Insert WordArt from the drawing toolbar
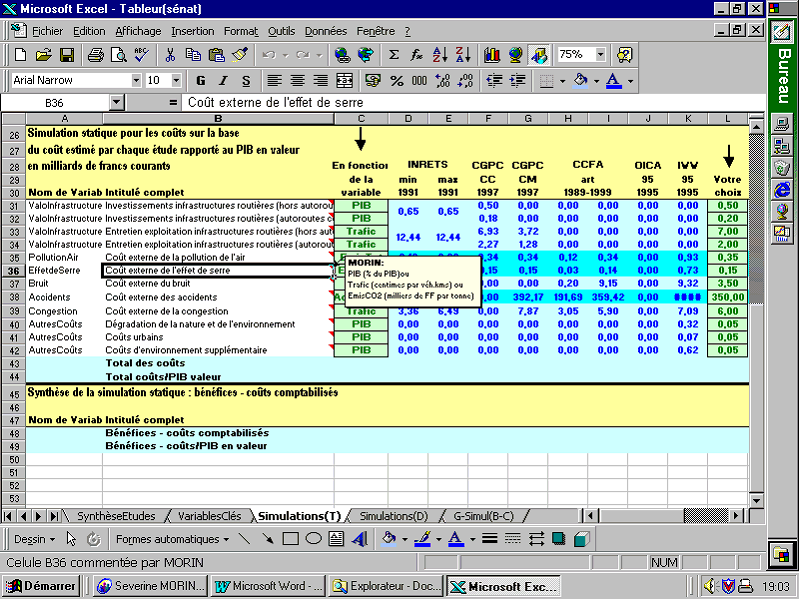The image size is (799, 599). pos(361,539)
